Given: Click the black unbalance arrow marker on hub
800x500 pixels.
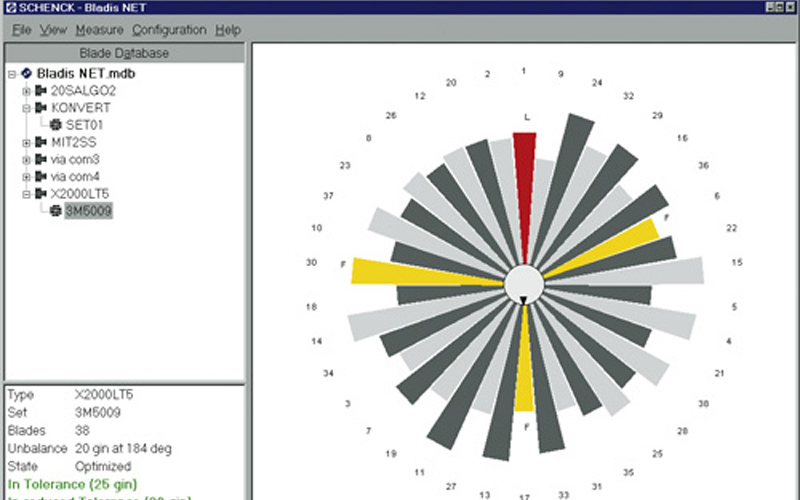Looking at the screenshot, I should click(x=523, y=301).
